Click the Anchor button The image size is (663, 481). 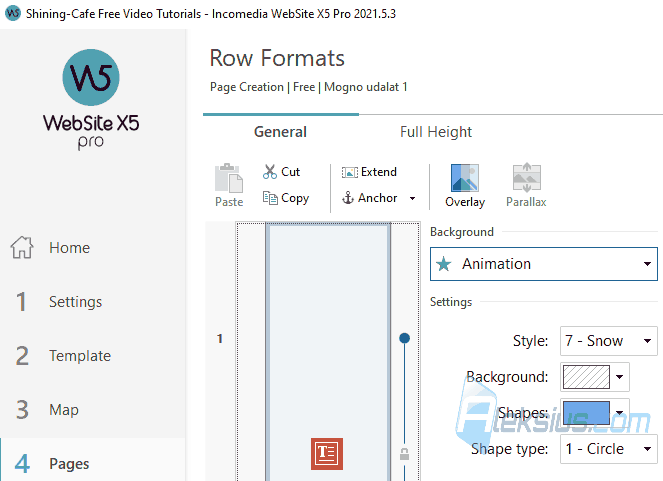pos(370,198)
